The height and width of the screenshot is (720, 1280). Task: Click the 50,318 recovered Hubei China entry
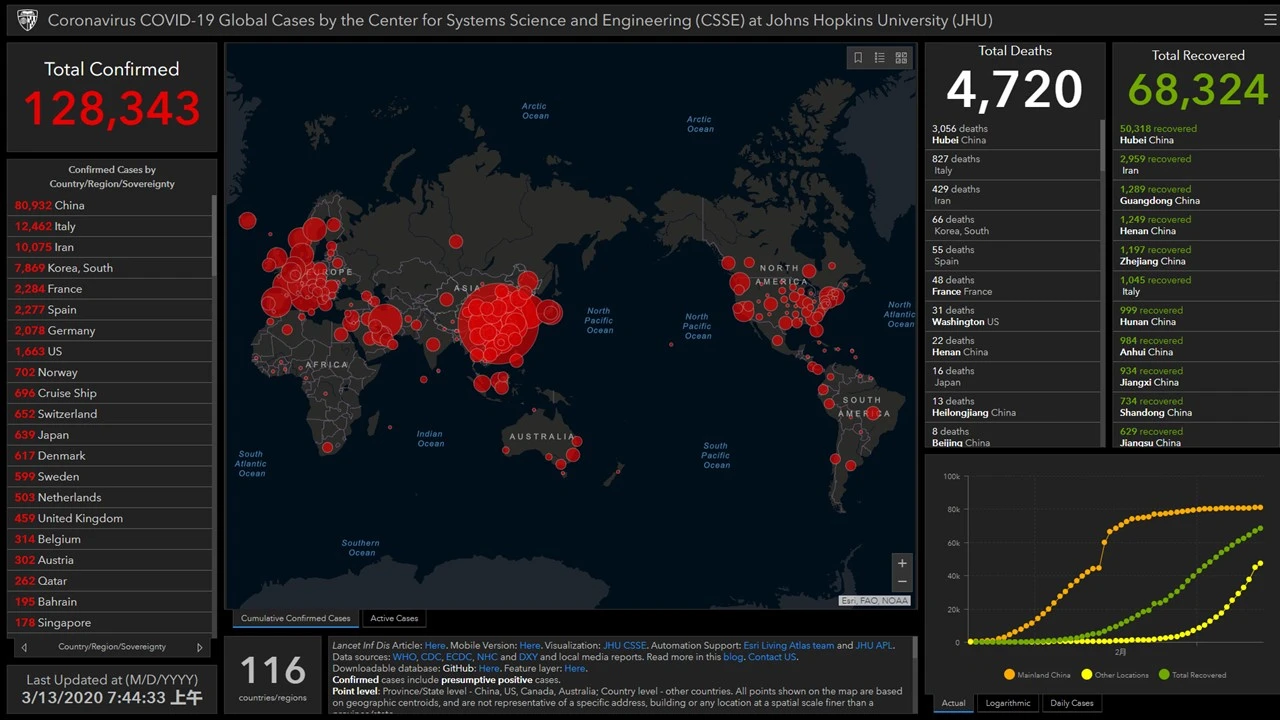1197,134
